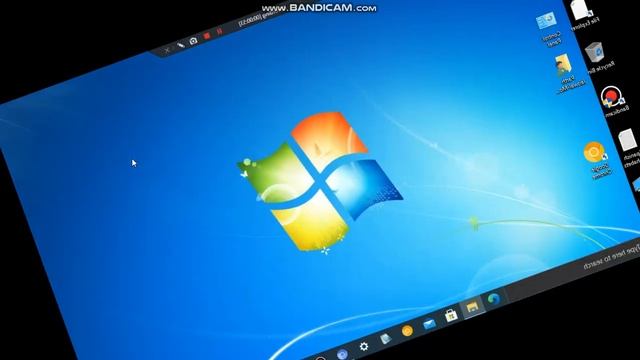Open Settings gear from the taskbar
This screenshot has height=360, width=640.
364,346
